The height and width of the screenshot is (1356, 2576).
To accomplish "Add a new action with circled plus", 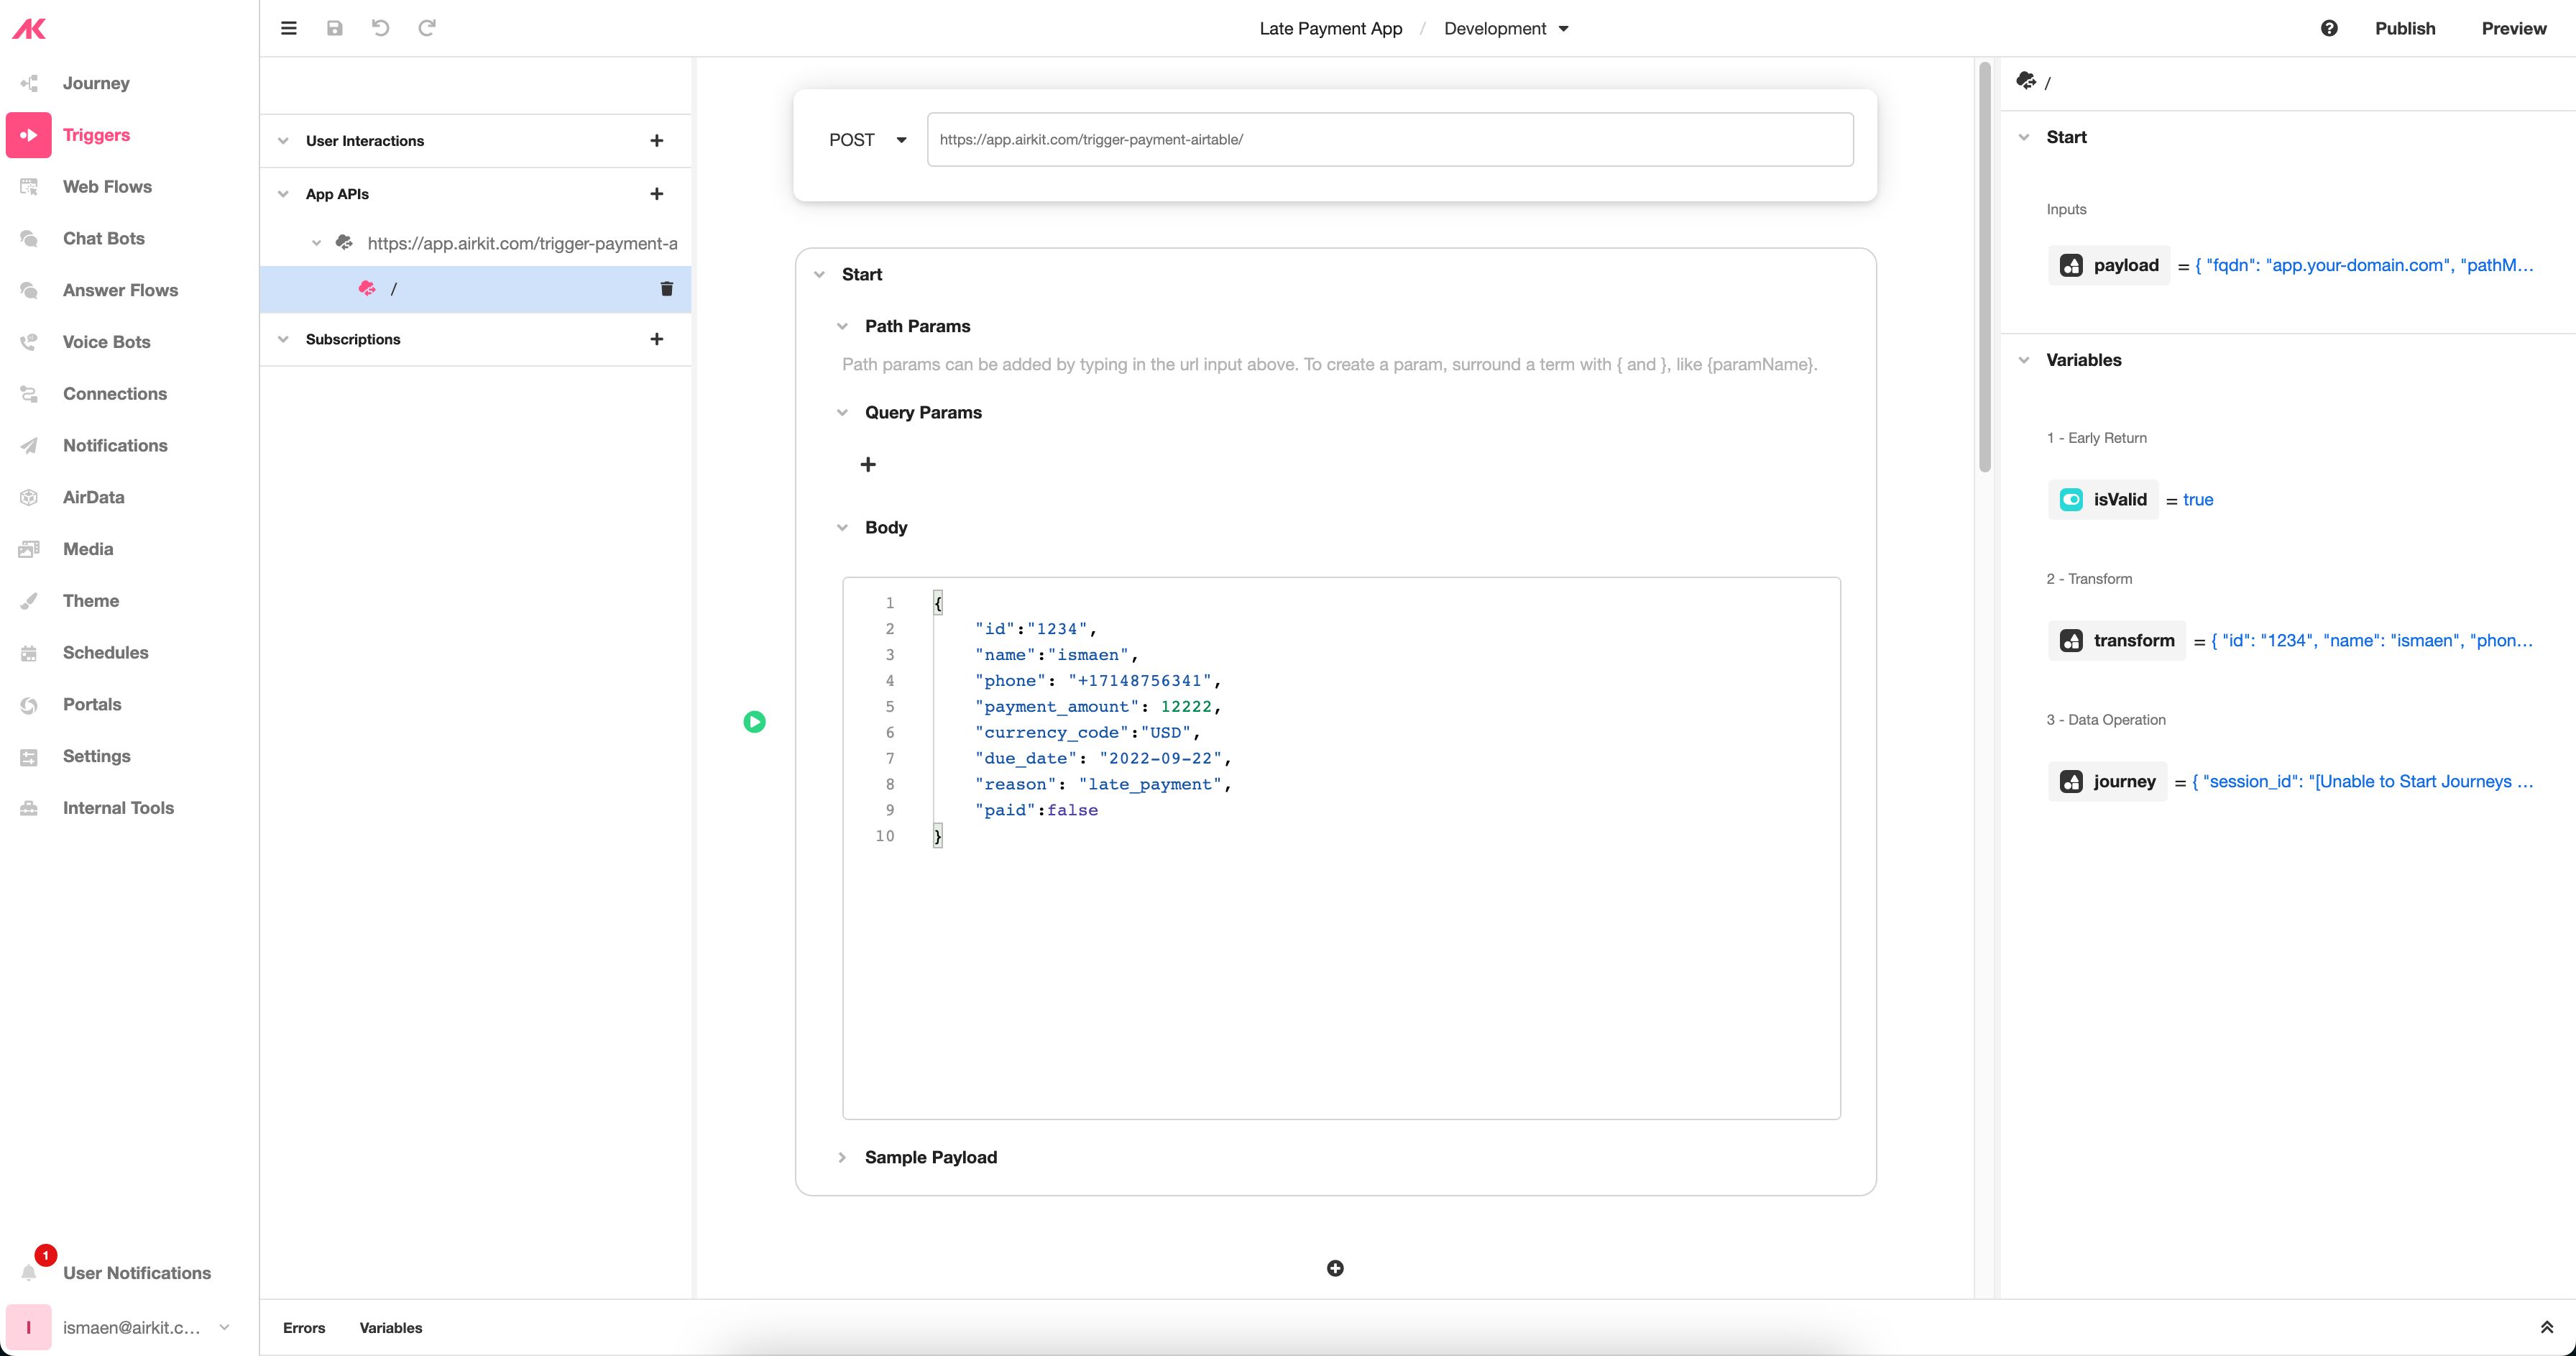I will coord(1335,1268).
